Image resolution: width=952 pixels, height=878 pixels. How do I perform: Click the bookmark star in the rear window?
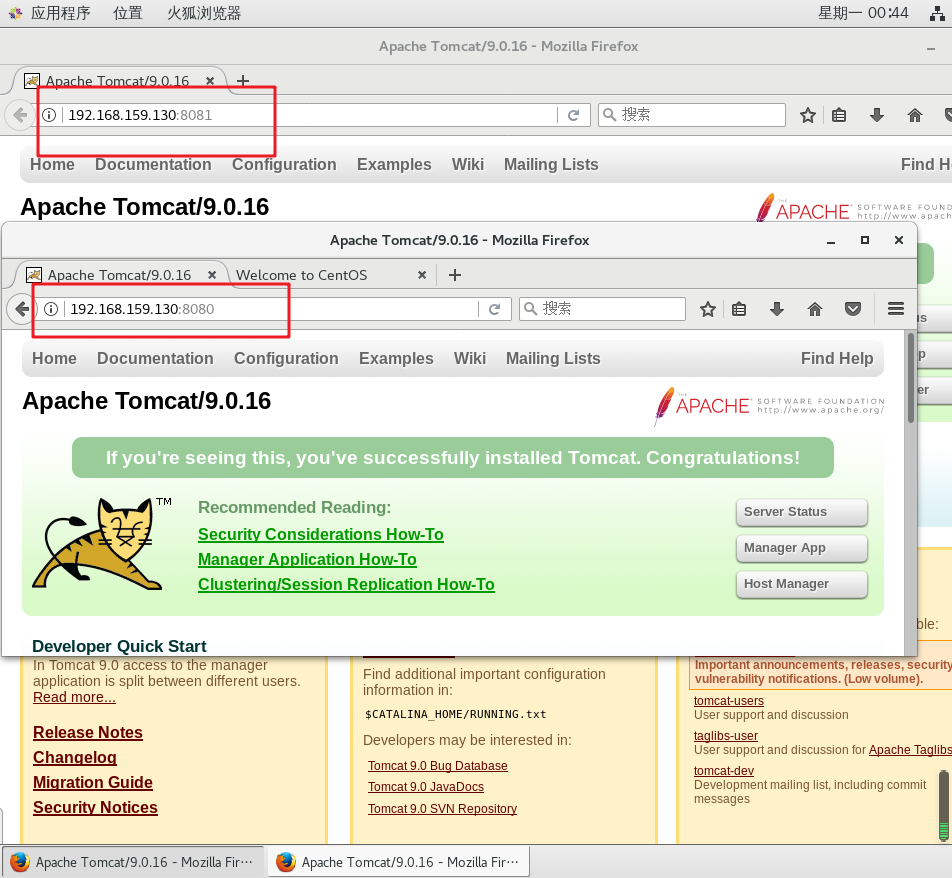point(808,115)
